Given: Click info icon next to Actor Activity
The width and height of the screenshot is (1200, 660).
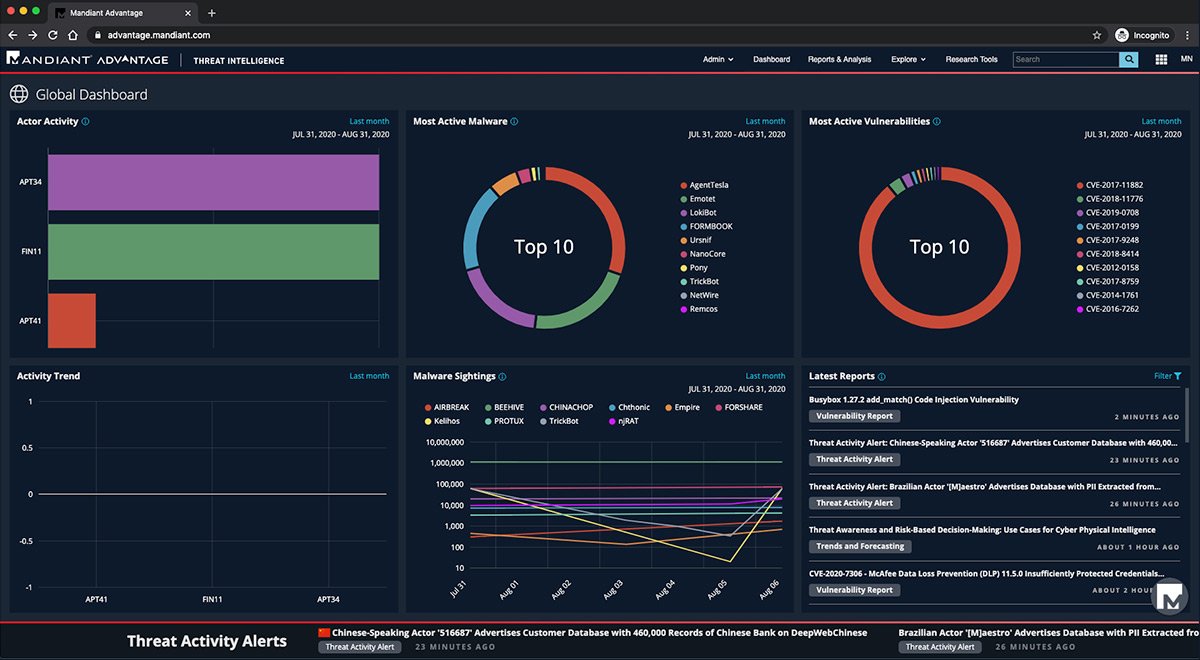Looking at the screenshot, I should [x=85, y=122].
